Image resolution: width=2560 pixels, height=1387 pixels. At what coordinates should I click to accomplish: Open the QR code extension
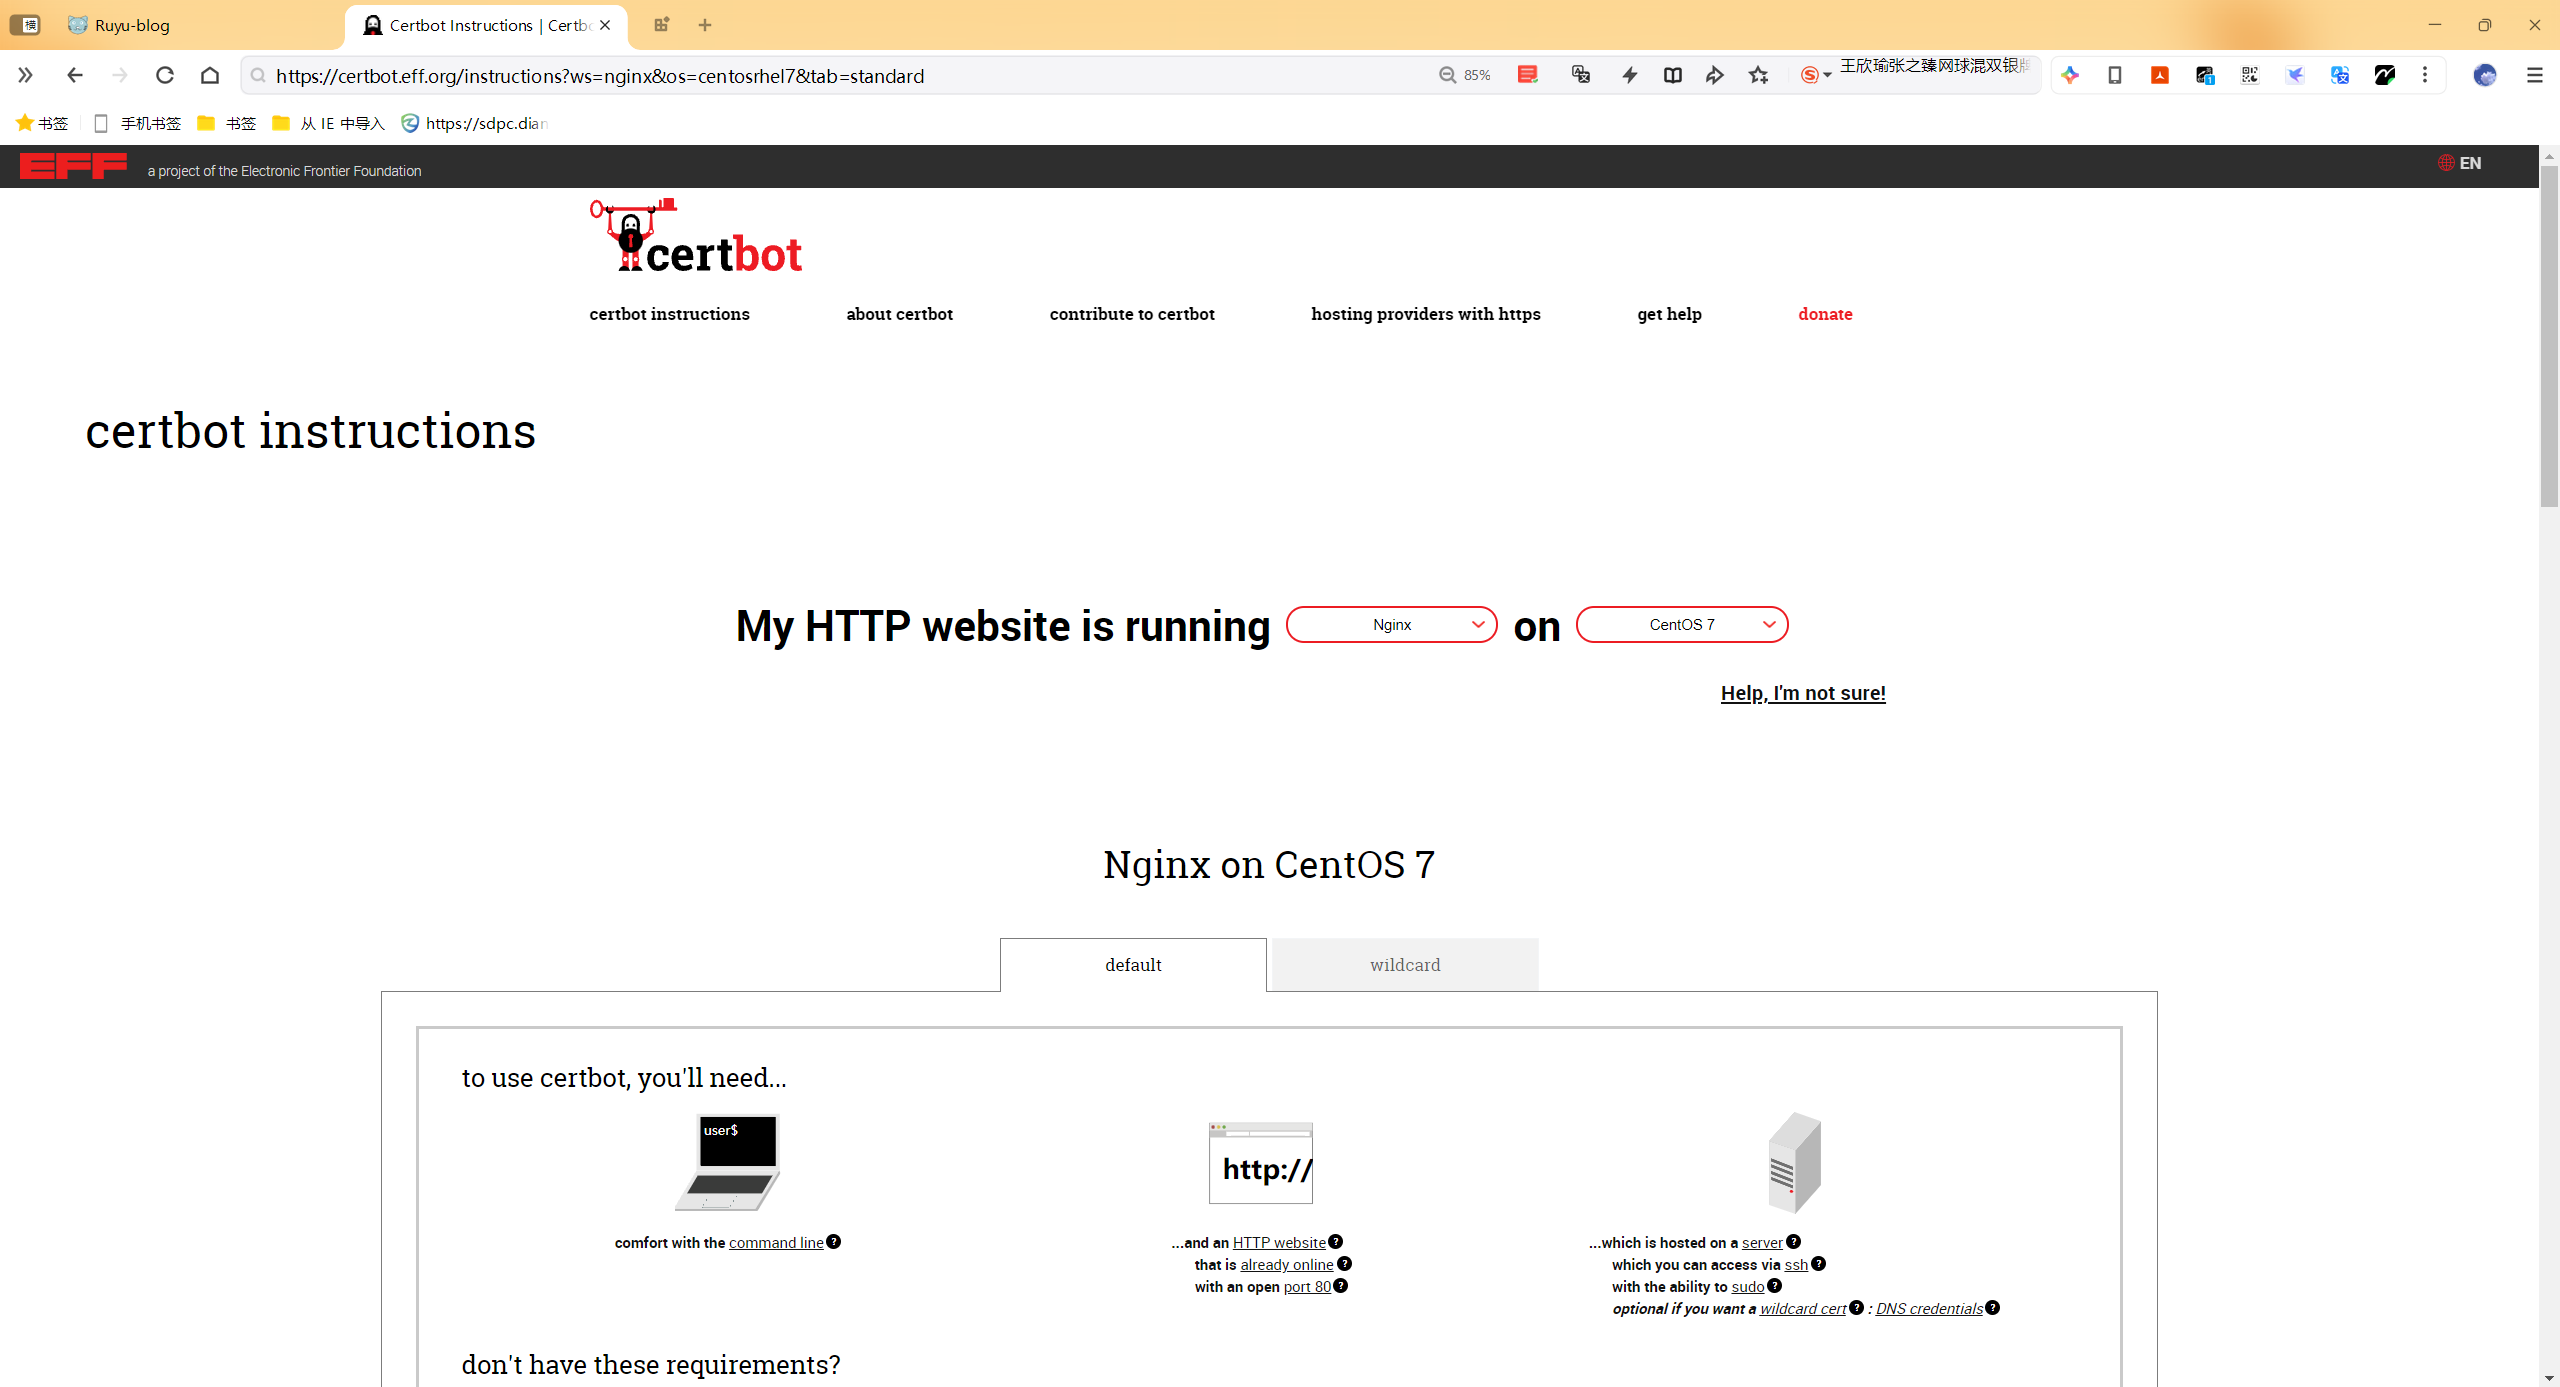pos(2250,75)
